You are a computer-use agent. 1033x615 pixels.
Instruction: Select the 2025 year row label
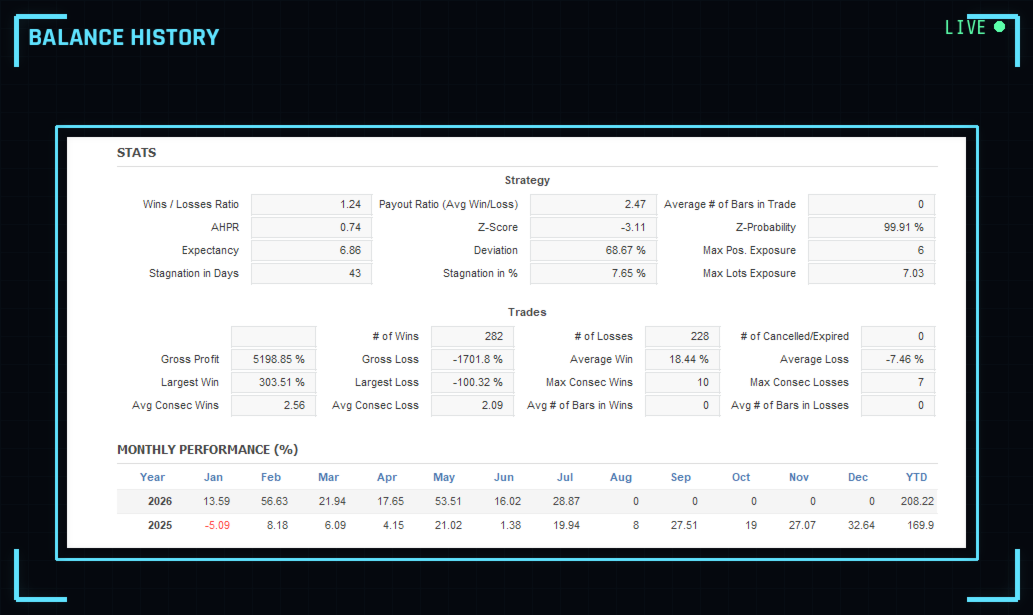(160, 525)
